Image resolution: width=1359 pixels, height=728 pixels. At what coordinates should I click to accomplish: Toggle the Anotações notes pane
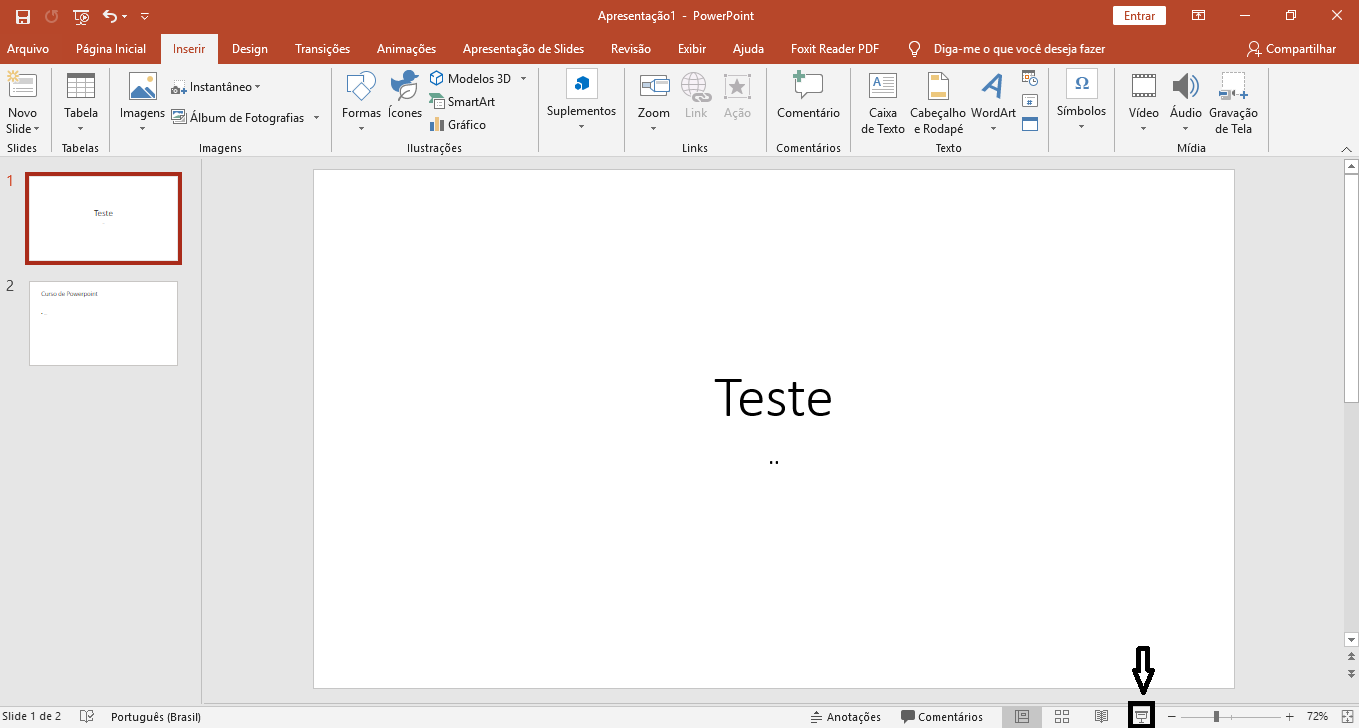pyautogui.click(x=846, y=717)
